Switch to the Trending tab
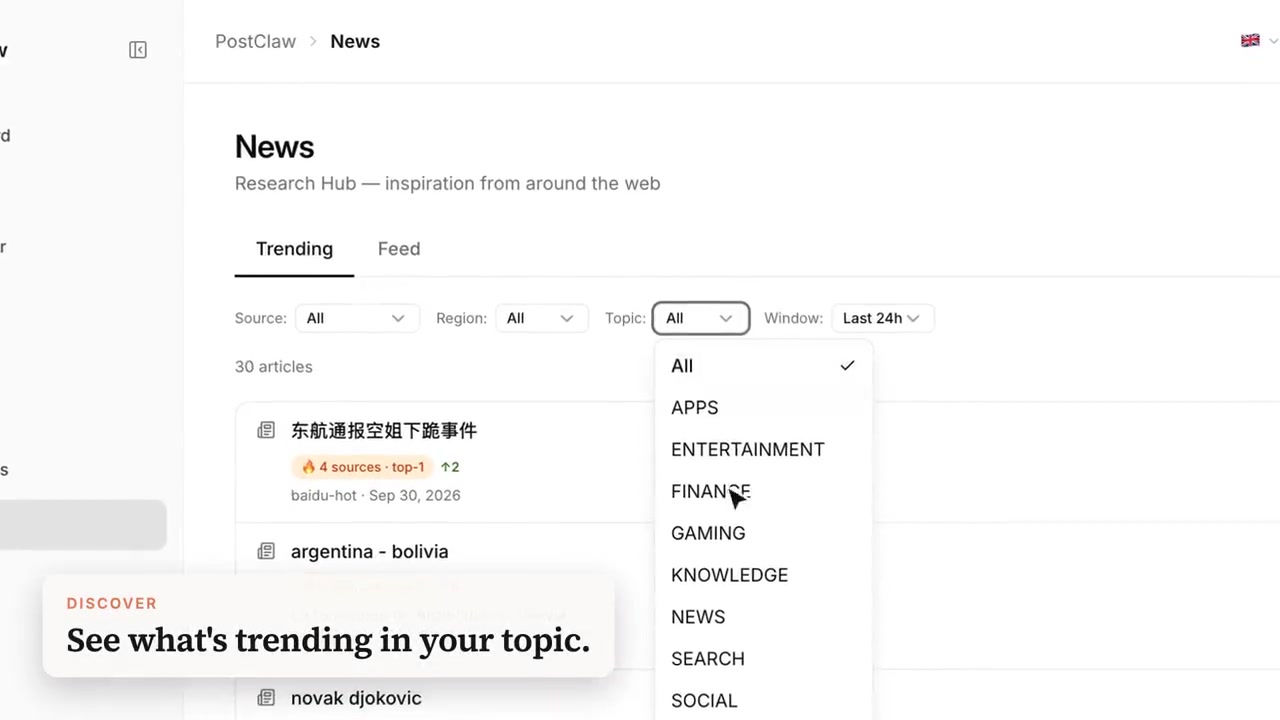Screen dimensions: 1280x720 click(x=294, y=249)
